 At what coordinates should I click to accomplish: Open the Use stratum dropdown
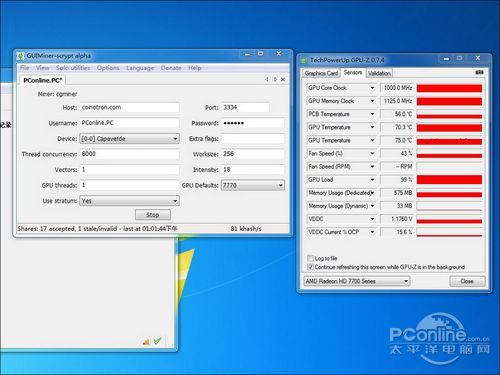coord(129,201)
